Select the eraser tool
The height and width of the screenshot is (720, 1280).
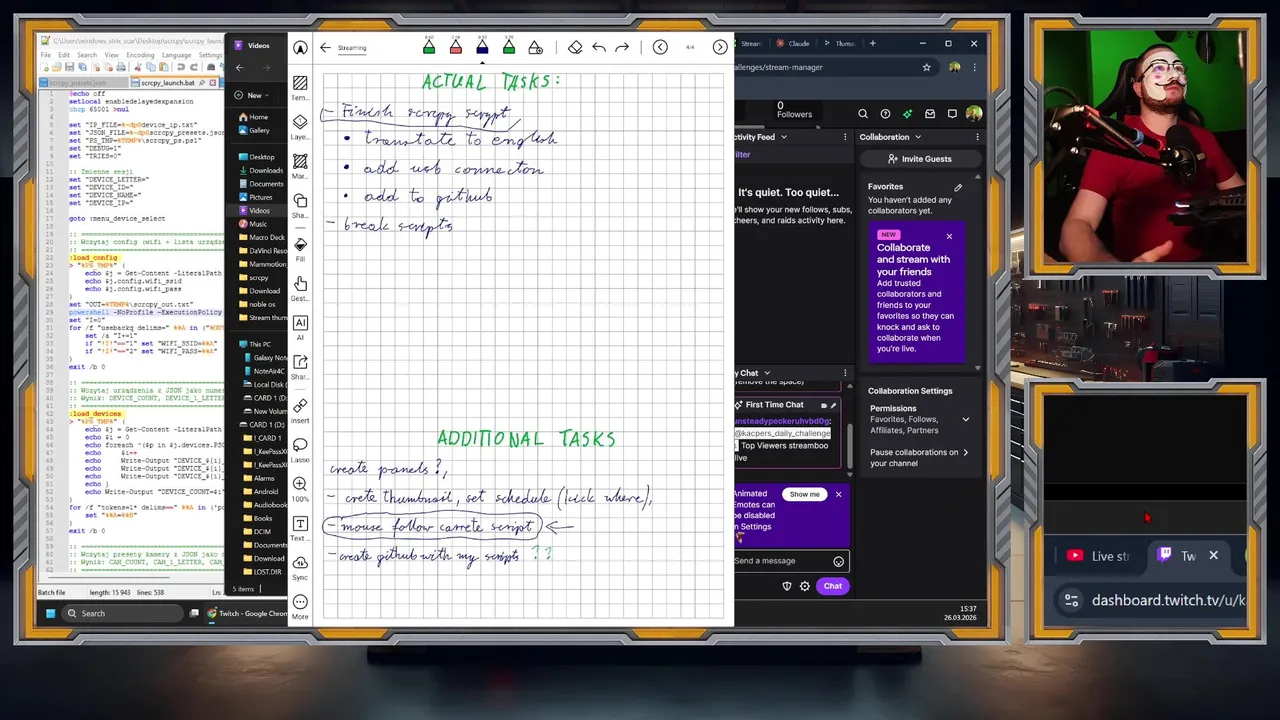point(575,47)
